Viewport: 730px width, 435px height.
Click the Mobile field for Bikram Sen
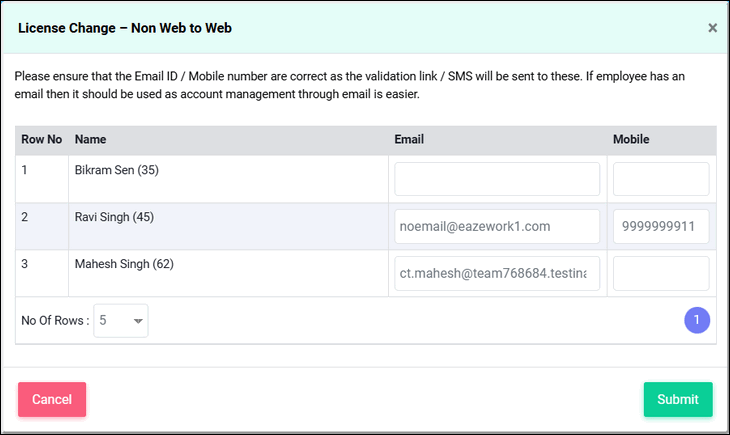click(661, 179)
